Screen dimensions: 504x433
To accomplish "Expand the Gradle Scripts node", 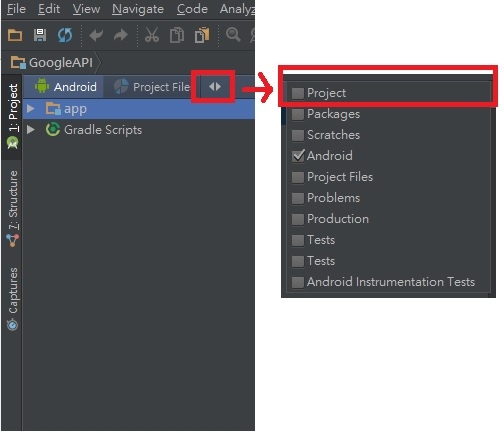I will 31,130.
